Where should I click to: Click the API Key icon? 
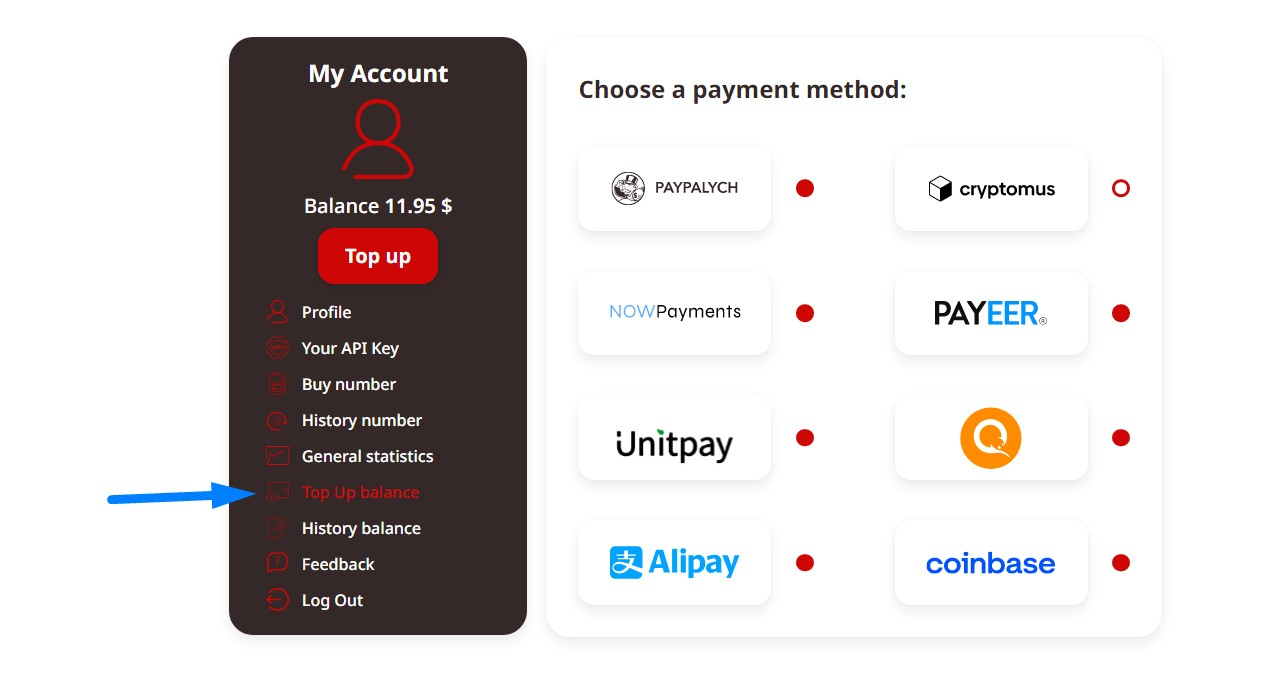pyautogui.click(x=277, y=348)
